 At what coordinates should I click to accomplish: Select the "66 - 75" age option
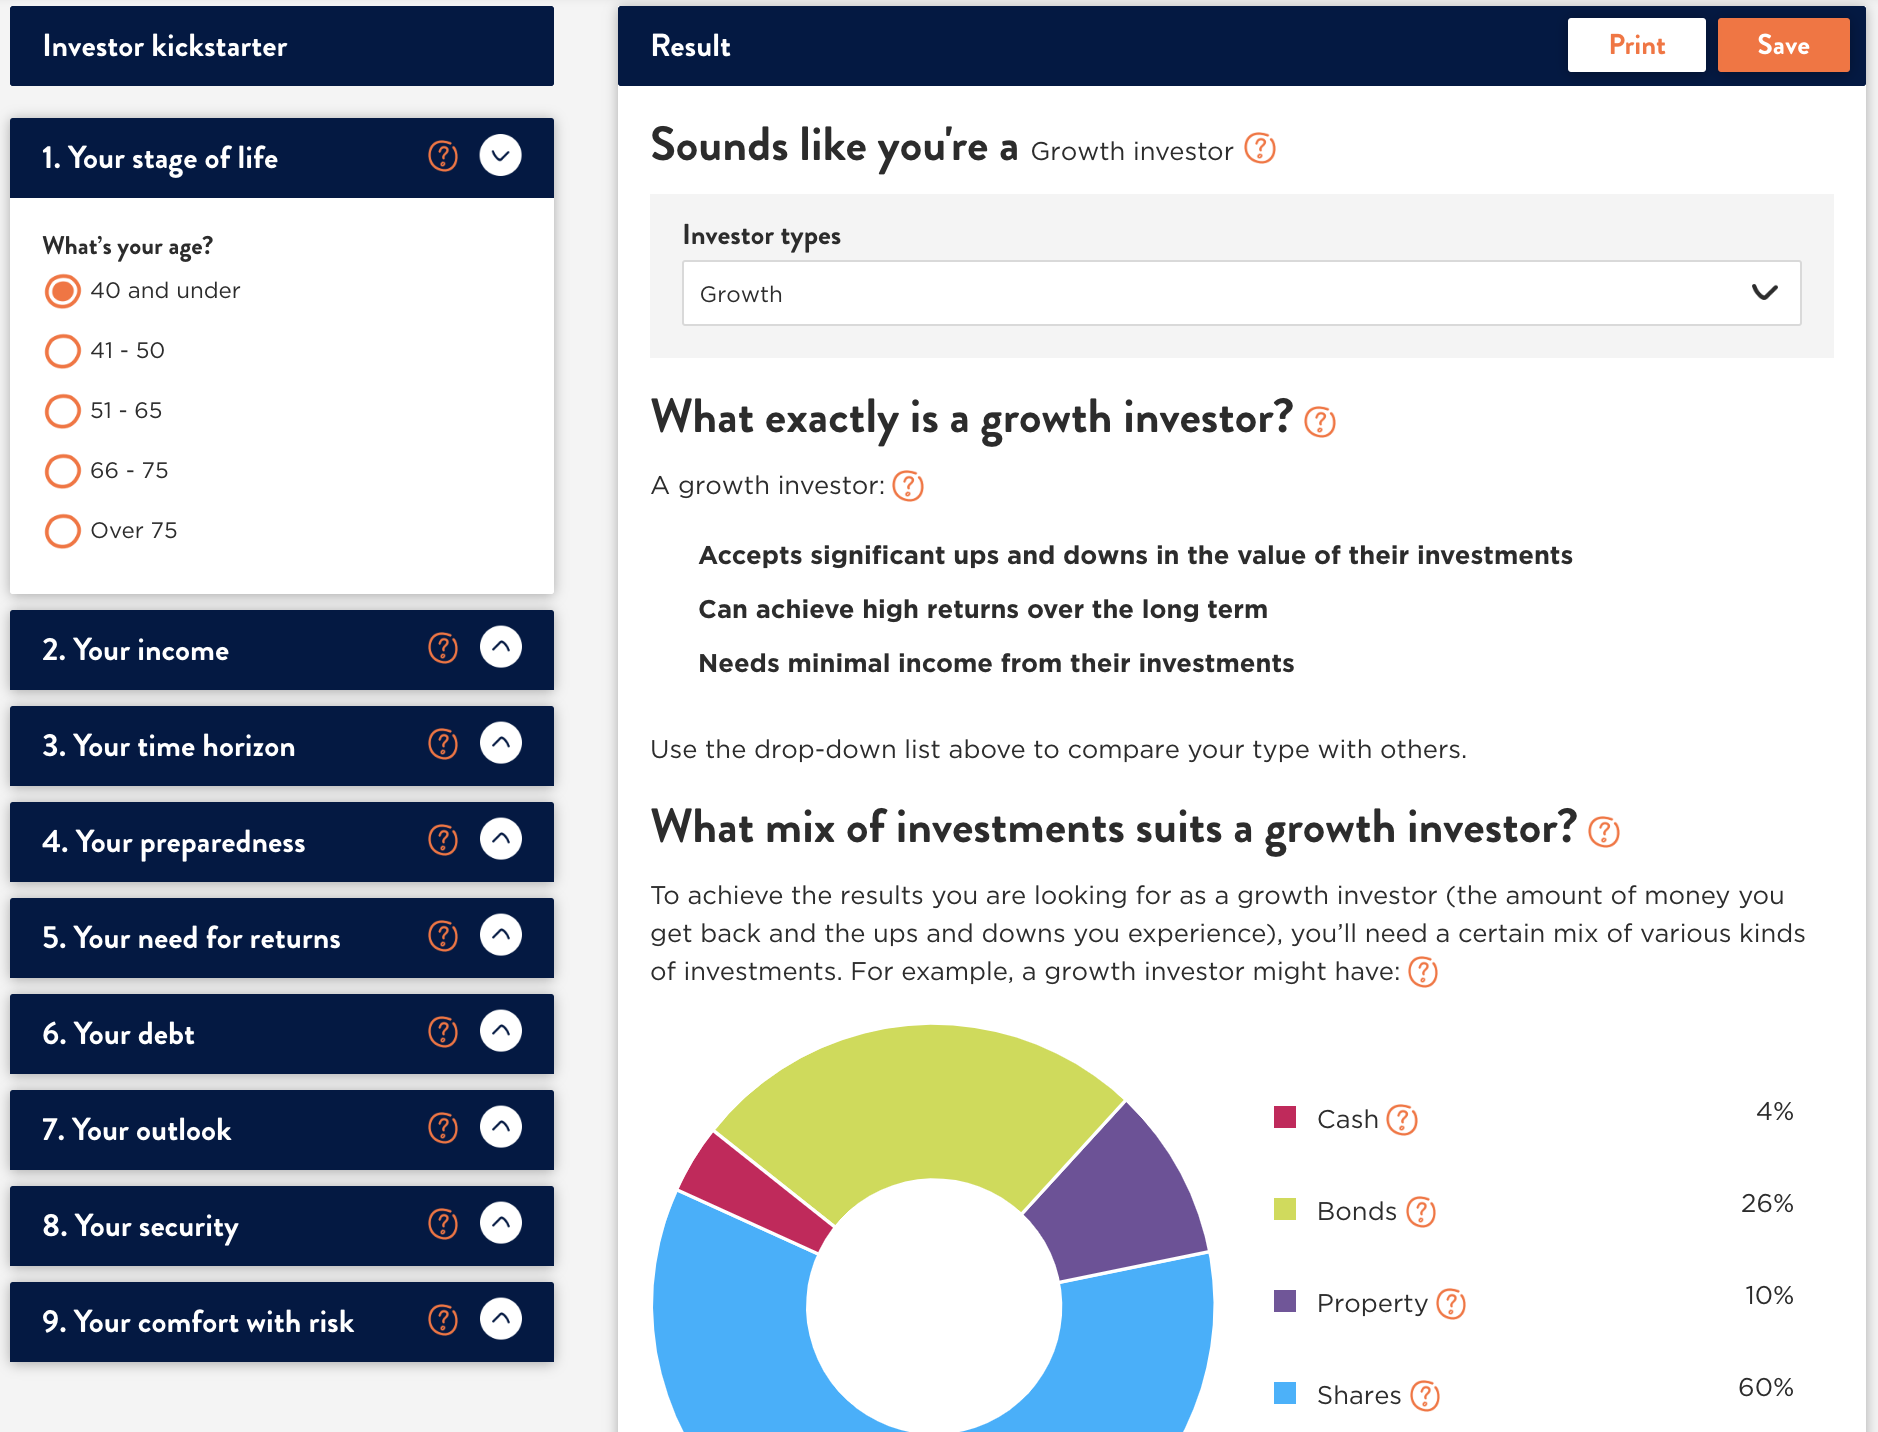point(62,470)
